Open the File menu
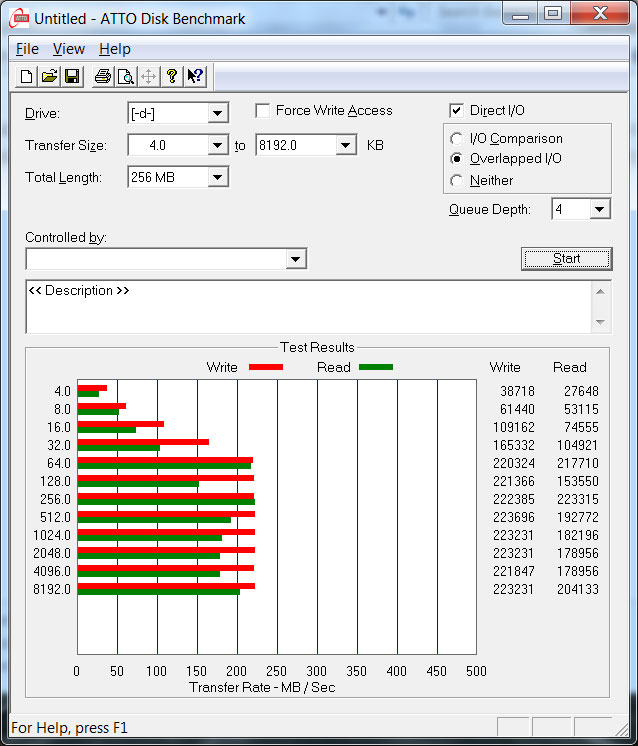Image resolution: width=638 pixels, height=746 pixels. 27,49
